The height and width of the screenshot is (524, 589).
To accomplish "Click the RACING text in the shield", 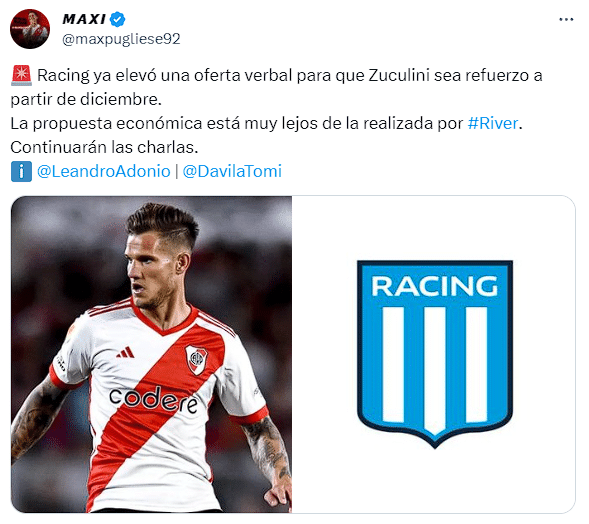I will click(435, 286).
